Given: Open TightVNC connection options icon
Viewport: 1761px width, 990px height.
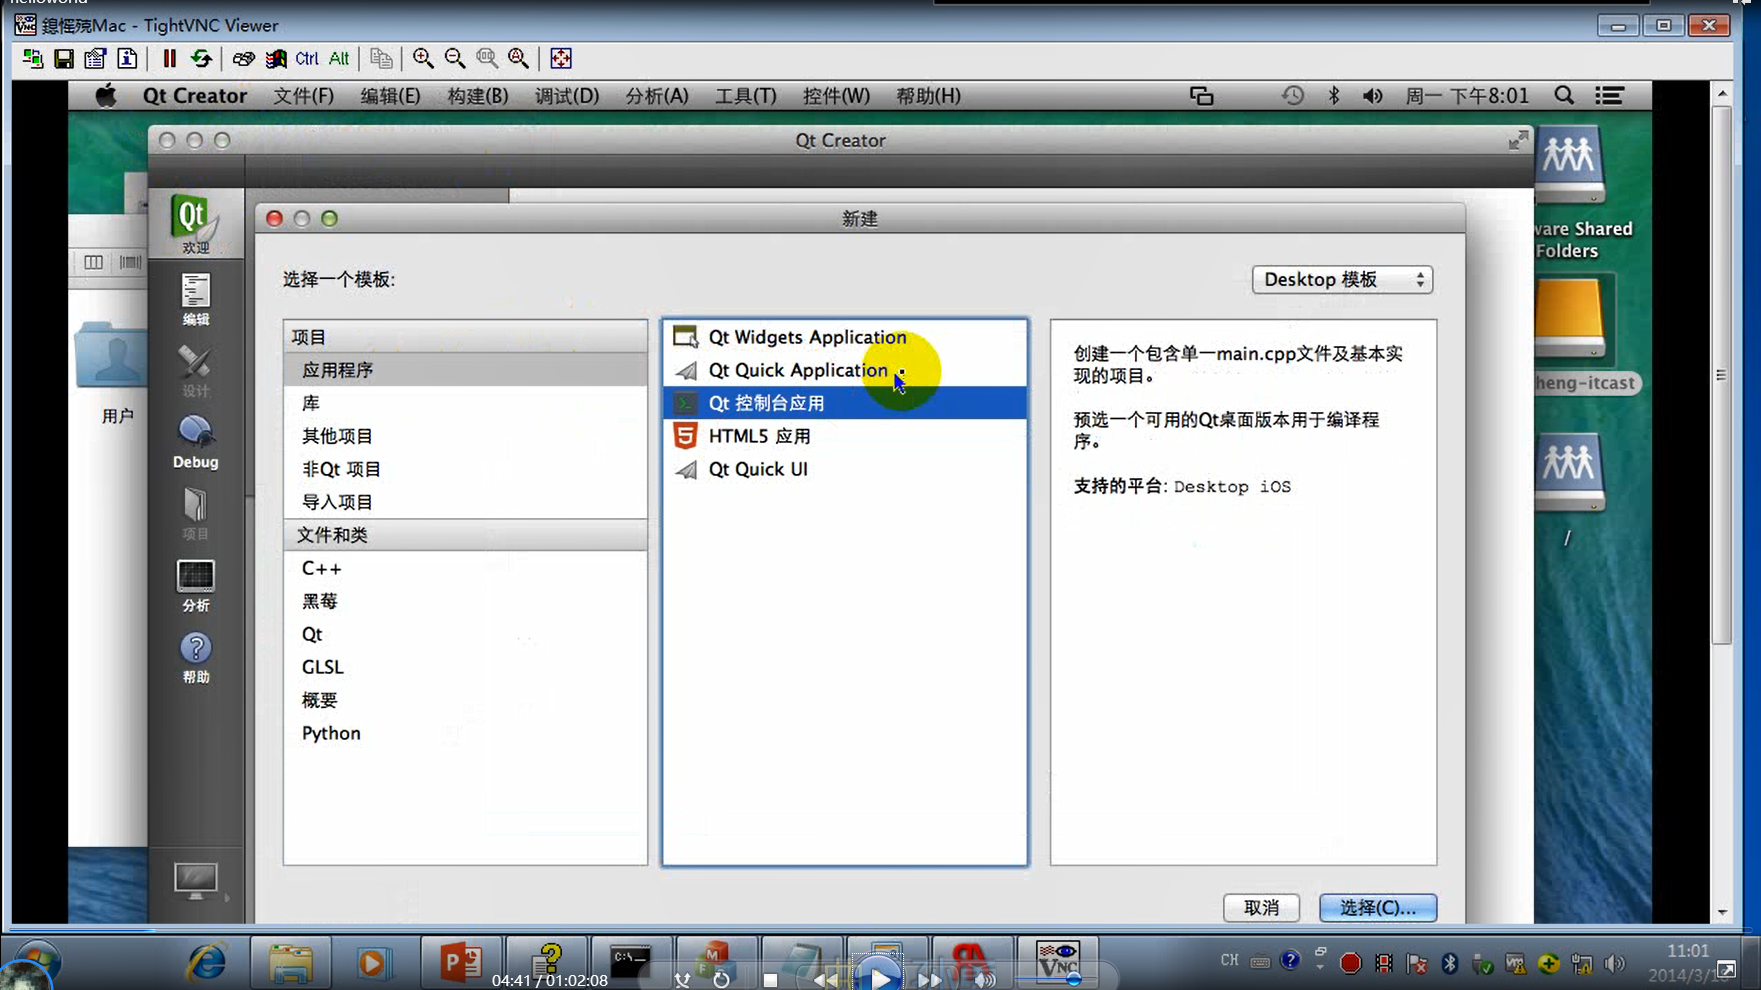Looking at the screenshot, I should 95,59.
